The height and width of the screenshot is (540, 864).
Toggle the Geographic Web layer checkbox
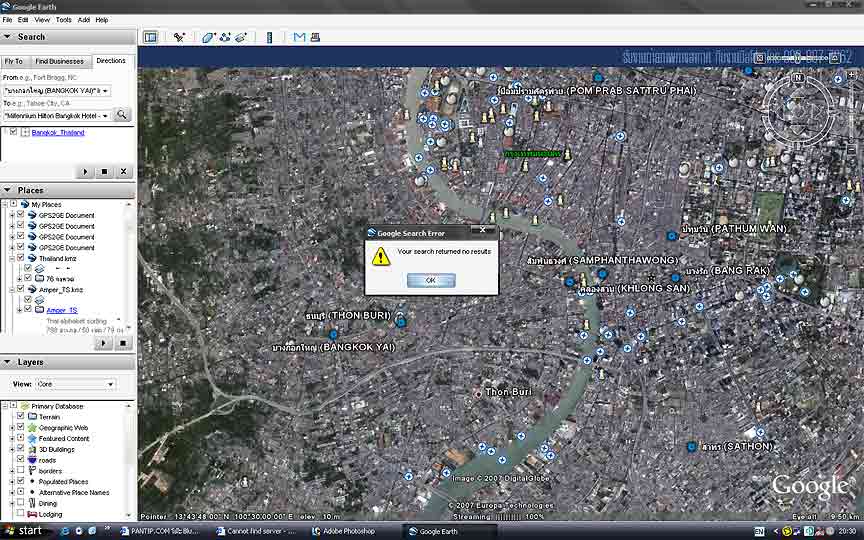pyautogui.click(x=20, y=427)
